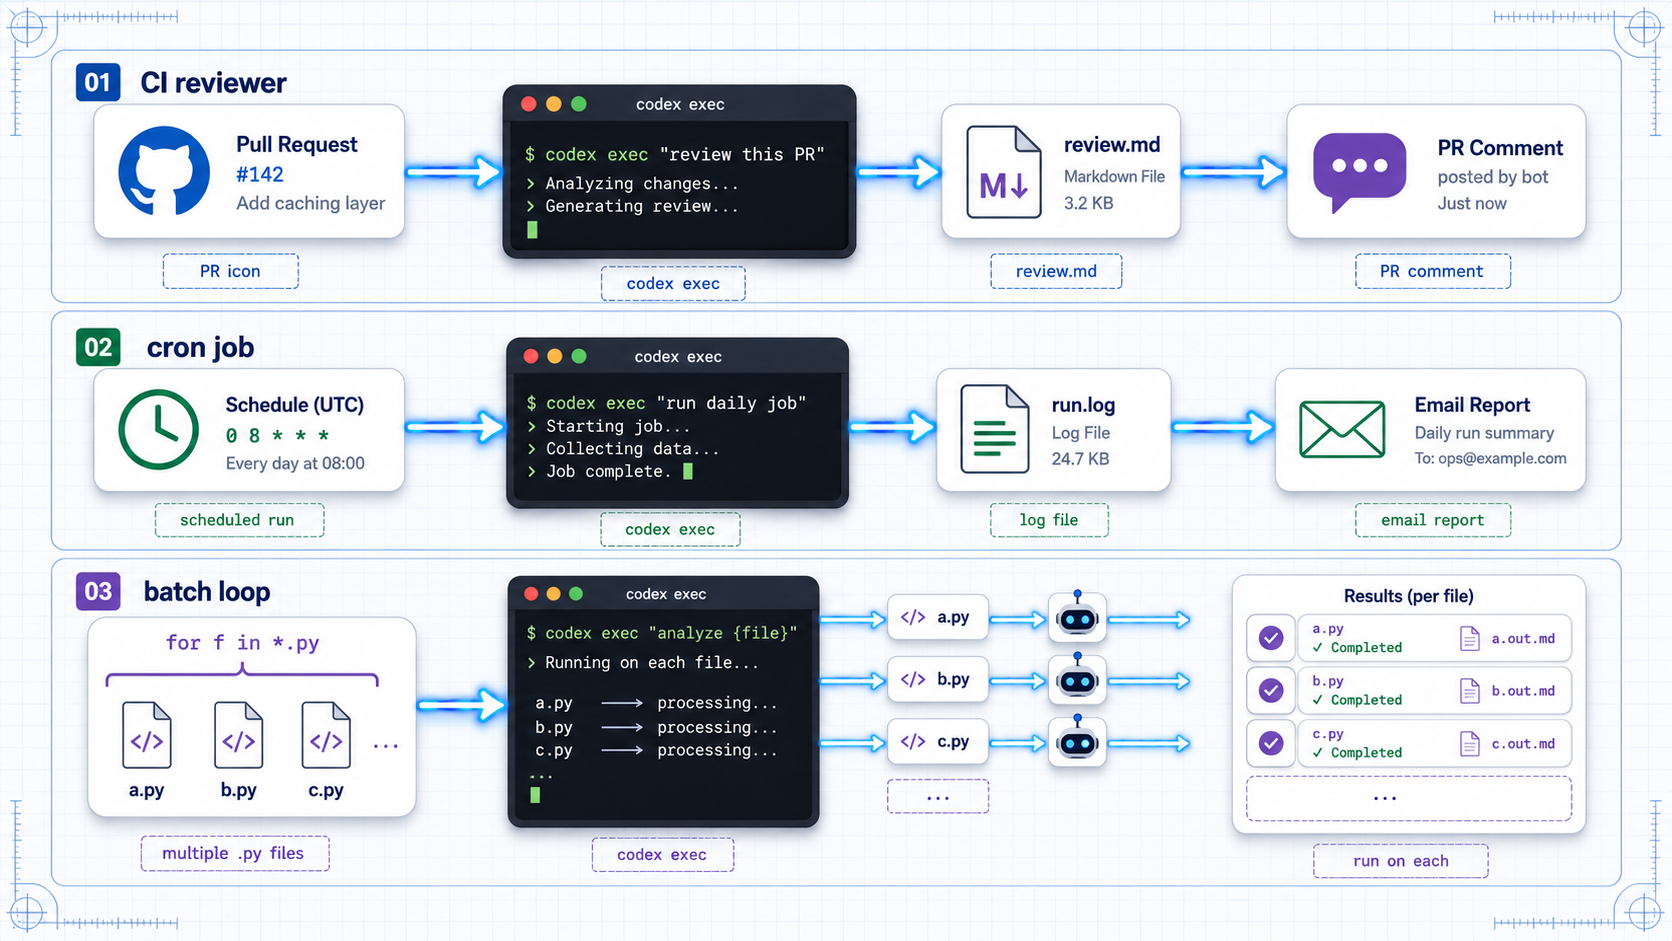1672x941 pixels.
Task: Click the log file dashed label
Action: click(x=1049, y=520)
